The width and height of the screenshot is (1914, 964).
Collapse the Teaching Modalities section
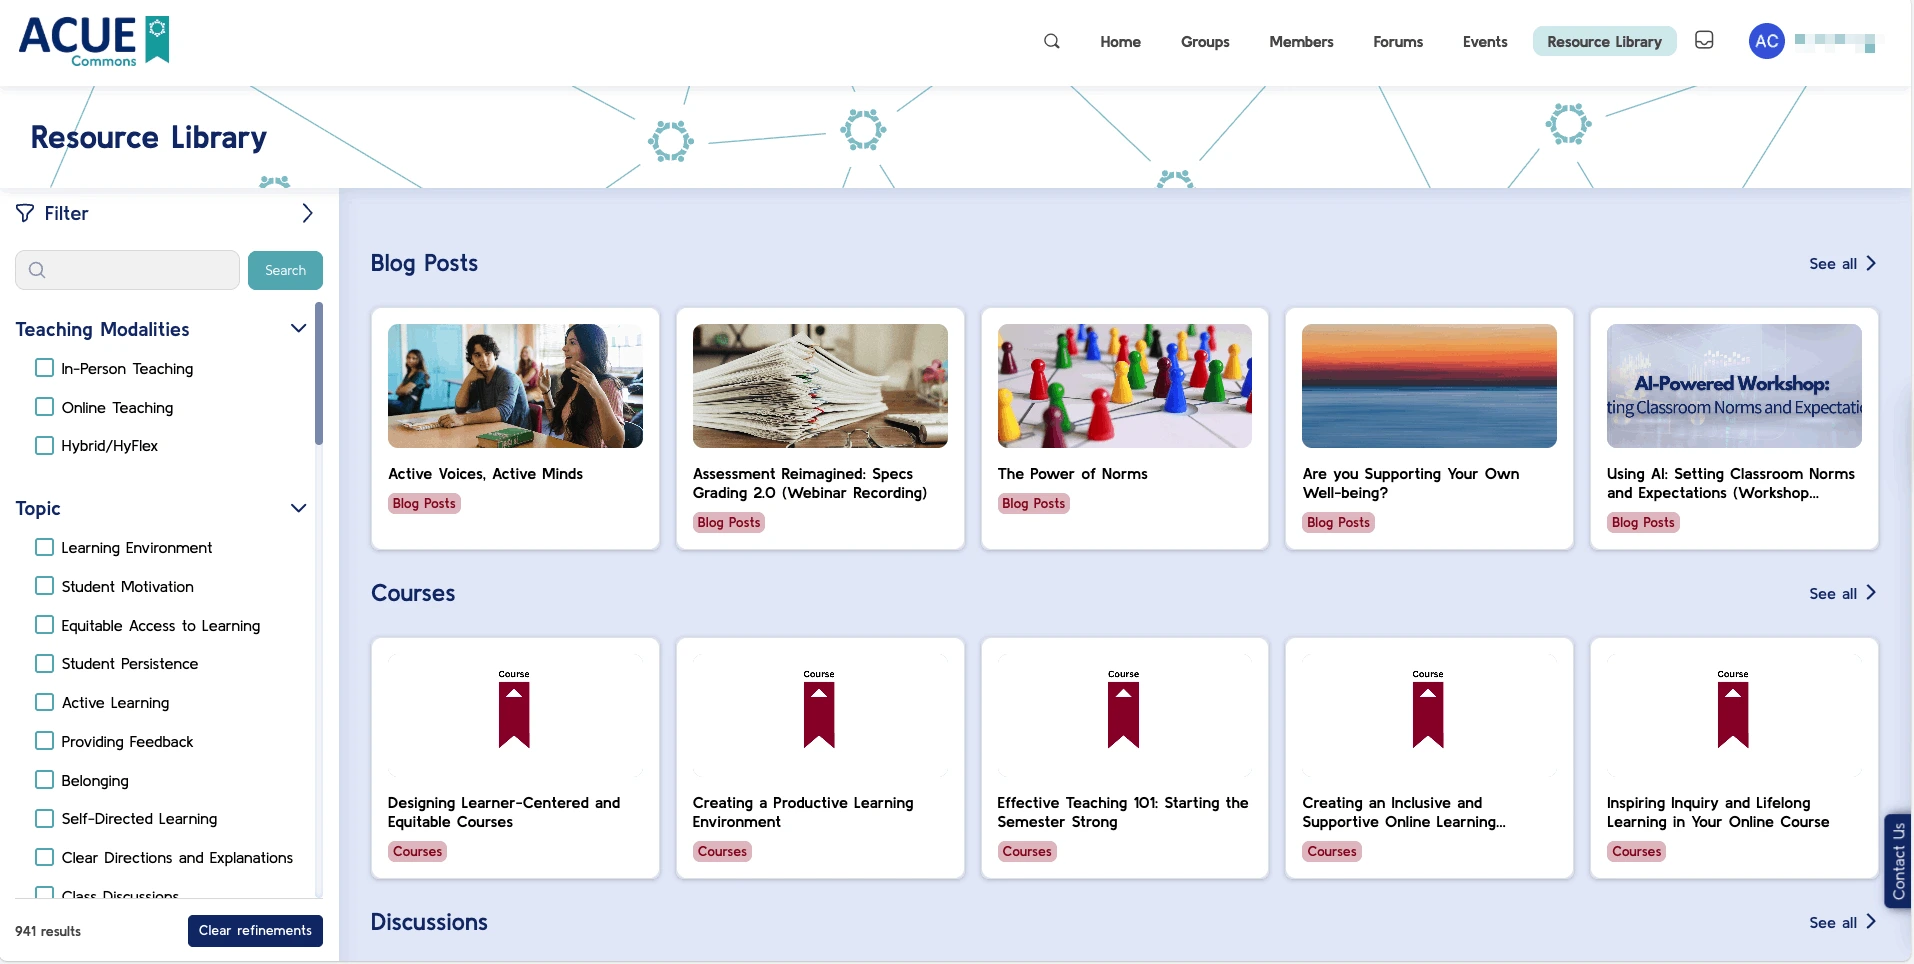pos(298,329)
